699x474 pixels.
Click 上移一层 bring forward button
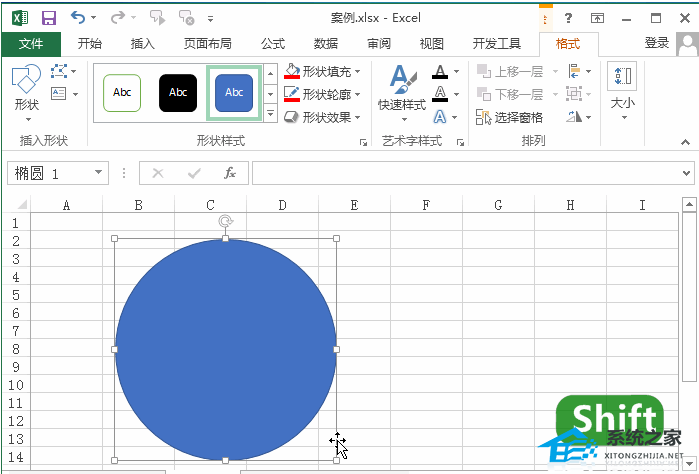click(510, 71)
